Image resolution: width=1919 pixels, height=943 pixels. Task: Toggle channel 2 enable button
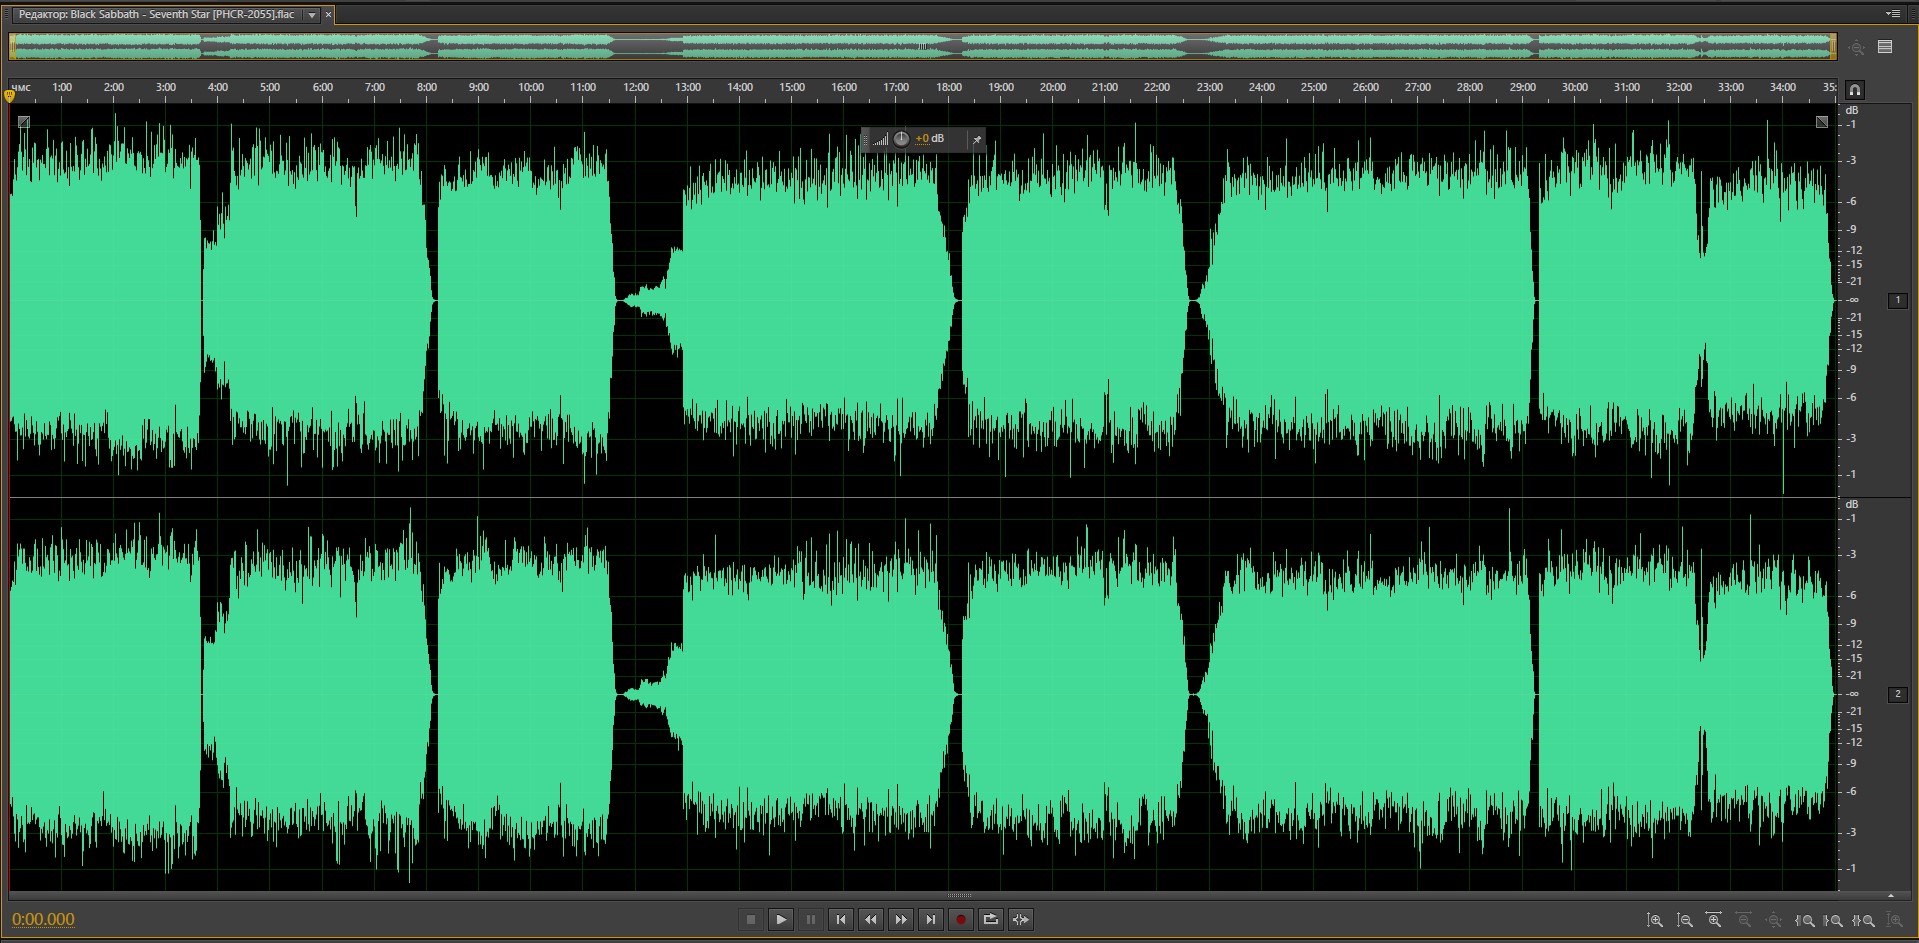(1897, 694)
